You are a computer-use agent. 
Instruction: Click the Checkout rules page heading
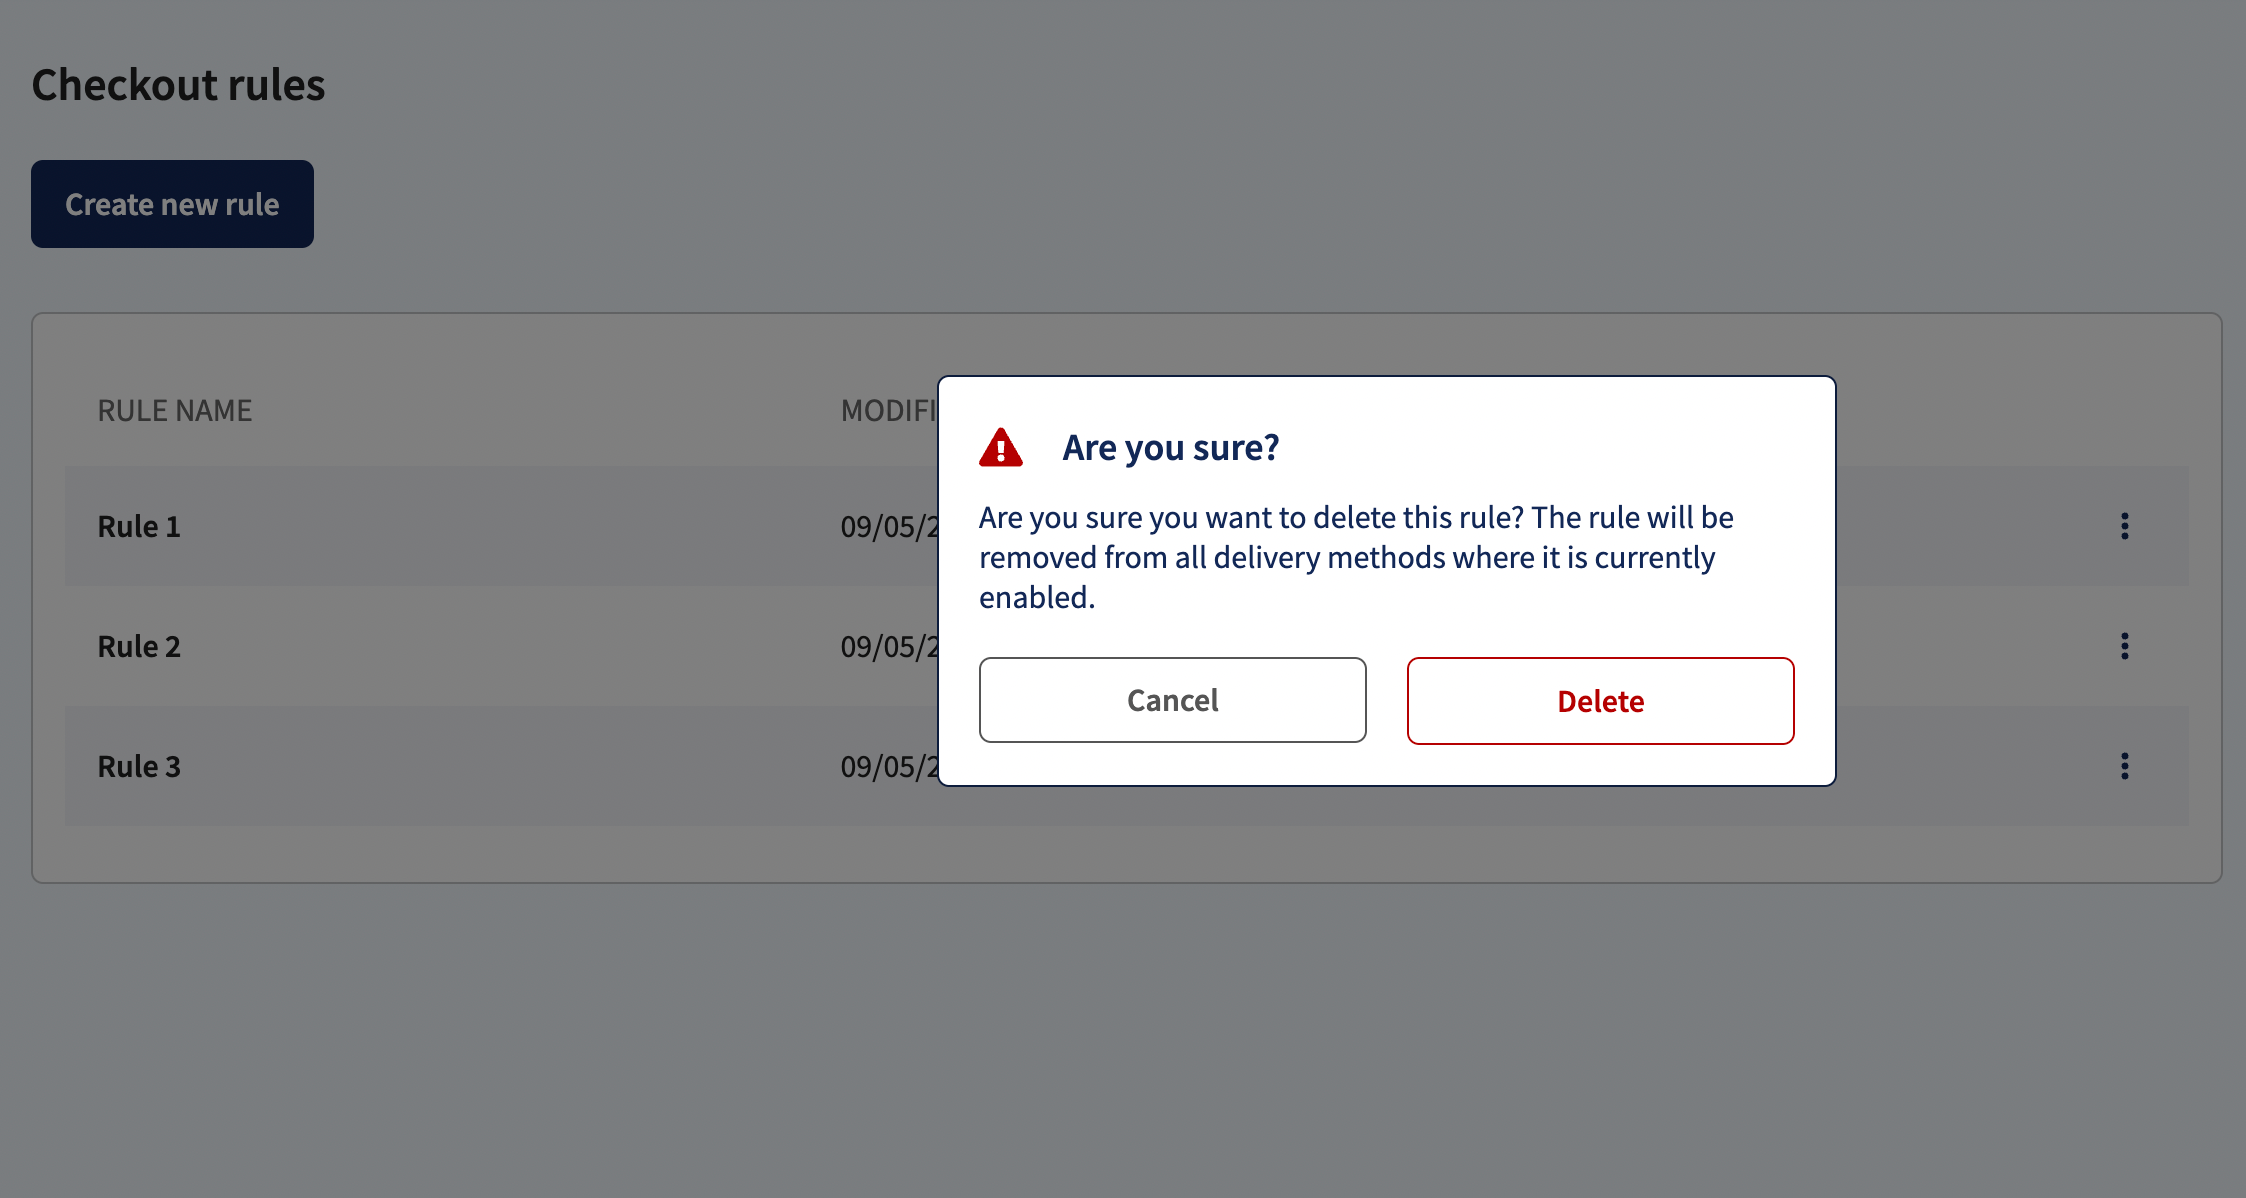click(x=177, y=85)
